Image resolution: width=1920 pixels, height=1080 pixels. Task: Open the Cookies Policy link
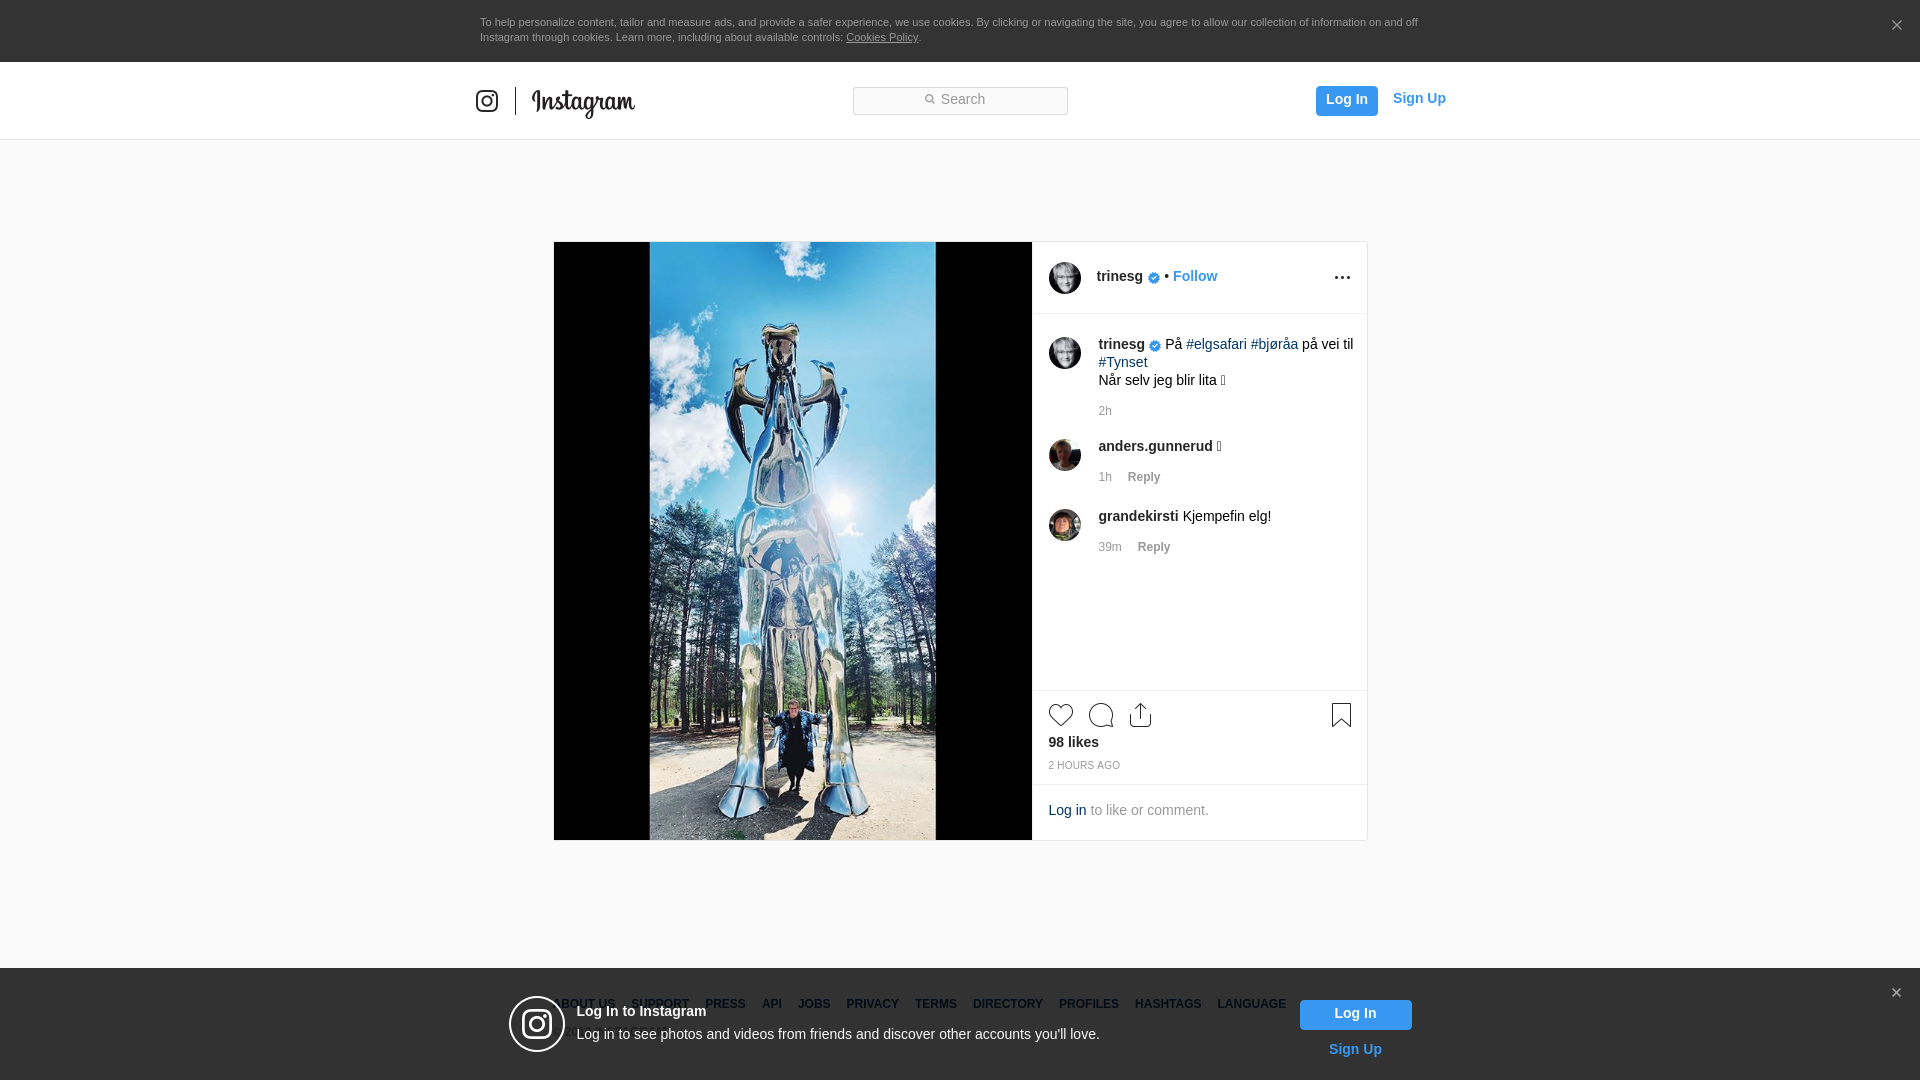coord(881,37)
